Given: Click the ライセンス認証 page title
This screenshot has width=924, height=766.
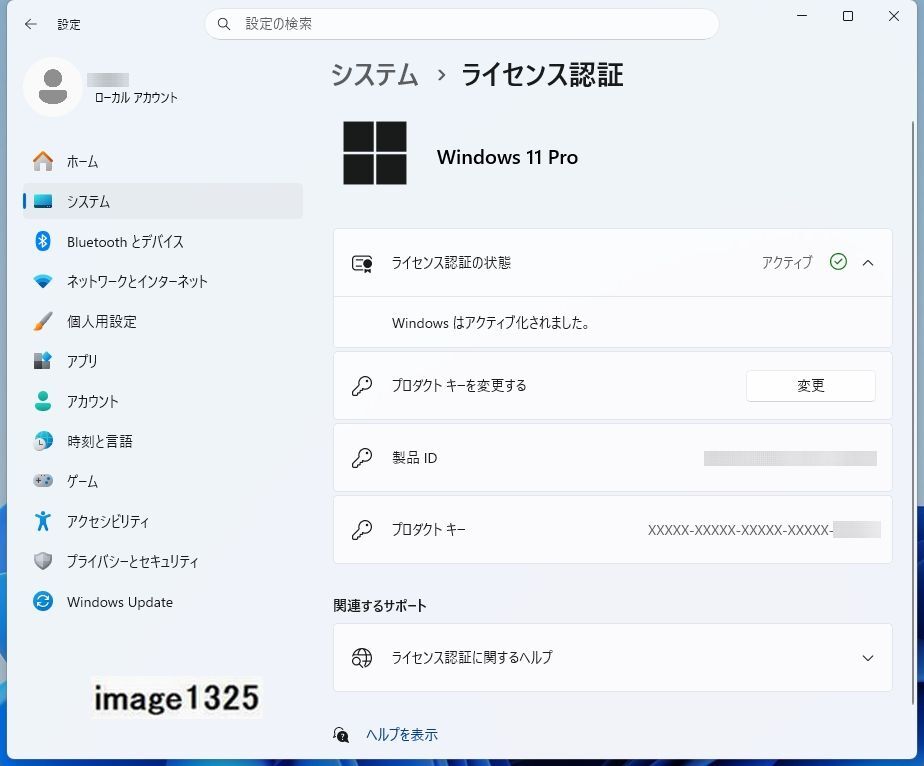Looking at the screenshot, I should pos(542,75).
